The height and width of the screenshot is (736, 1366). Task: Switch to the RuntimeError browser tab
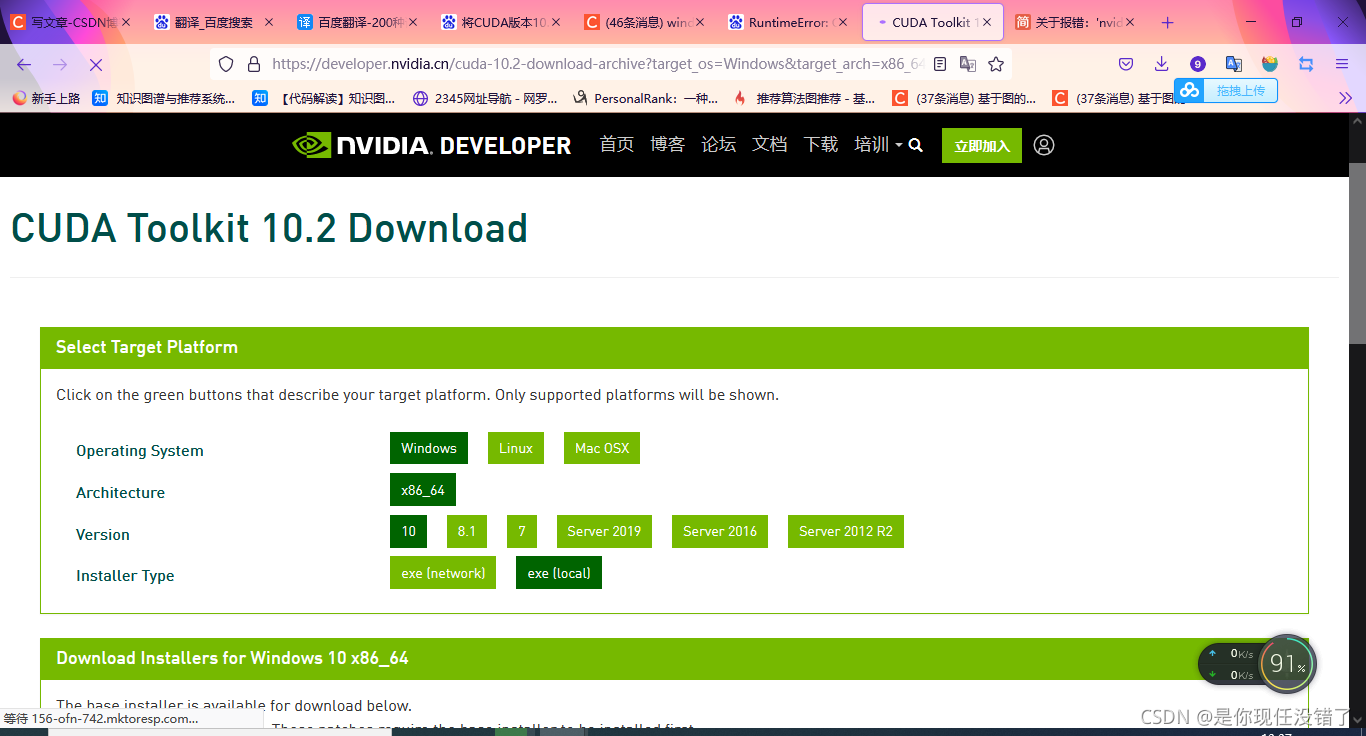[x=788, y=21]
